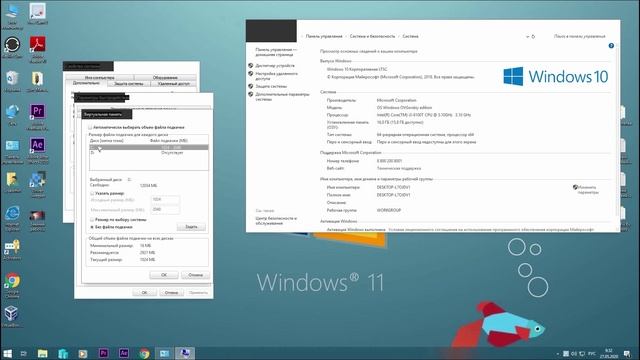The width and height of the screenshot is (640, 360).
Task: Click the 'Задать' button
Action: [x=191, y=227]
